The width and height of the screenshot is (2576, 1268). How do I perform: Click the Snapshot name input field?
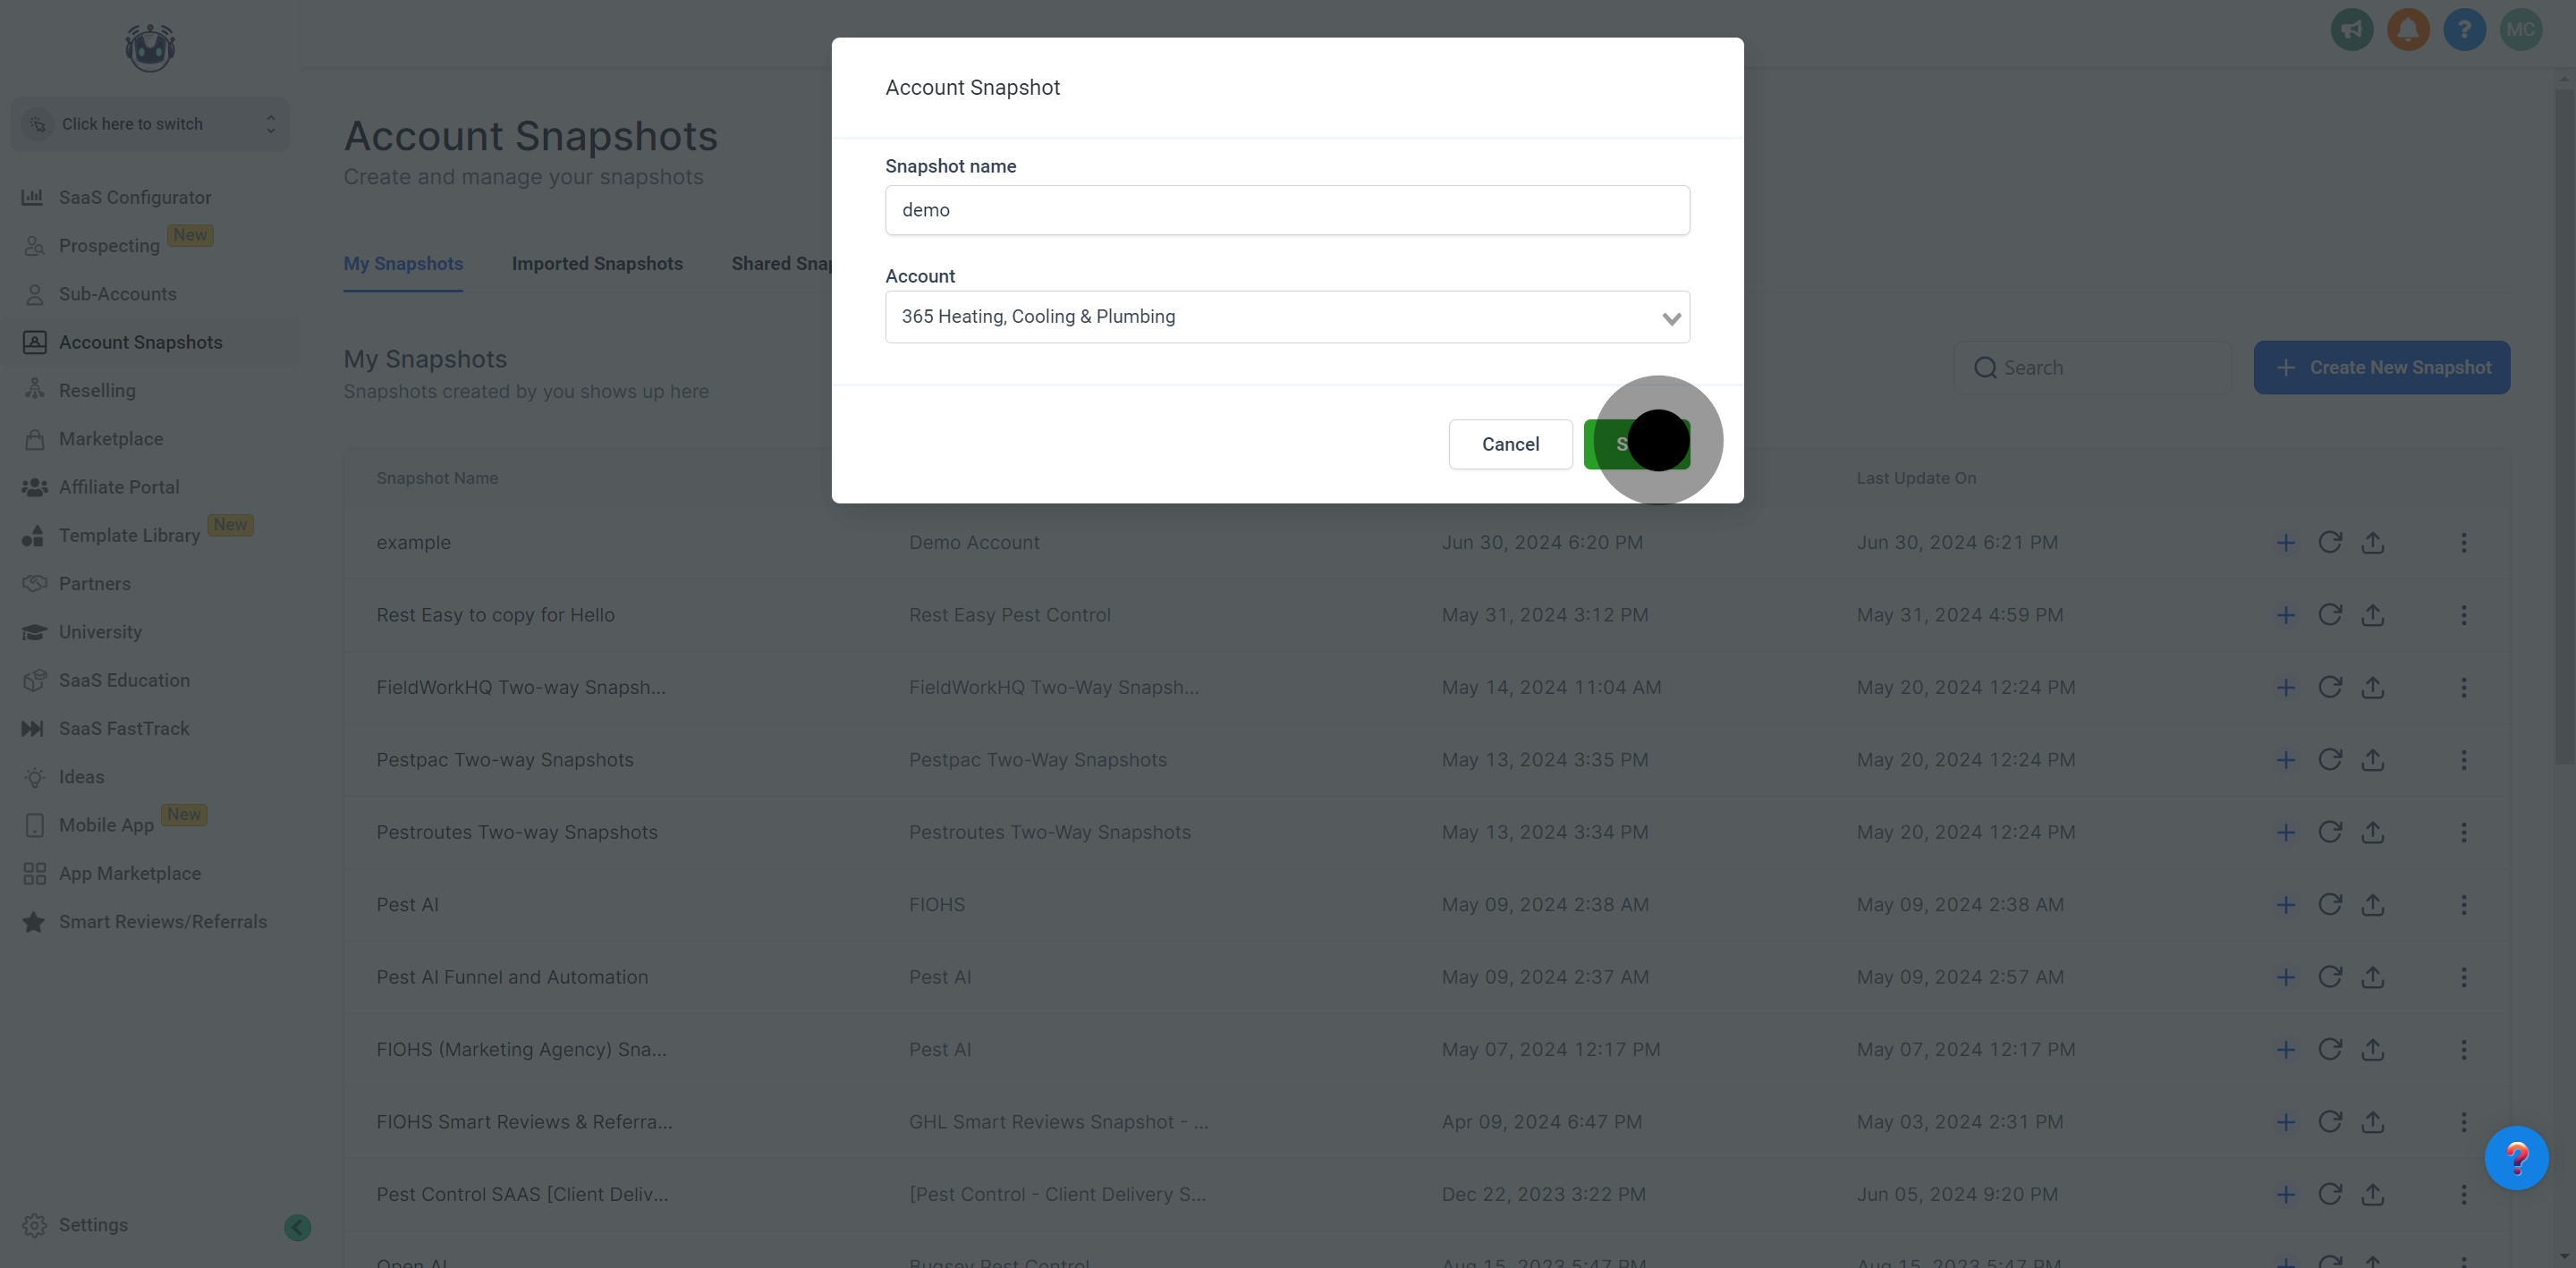click(x=1287, y=210)
